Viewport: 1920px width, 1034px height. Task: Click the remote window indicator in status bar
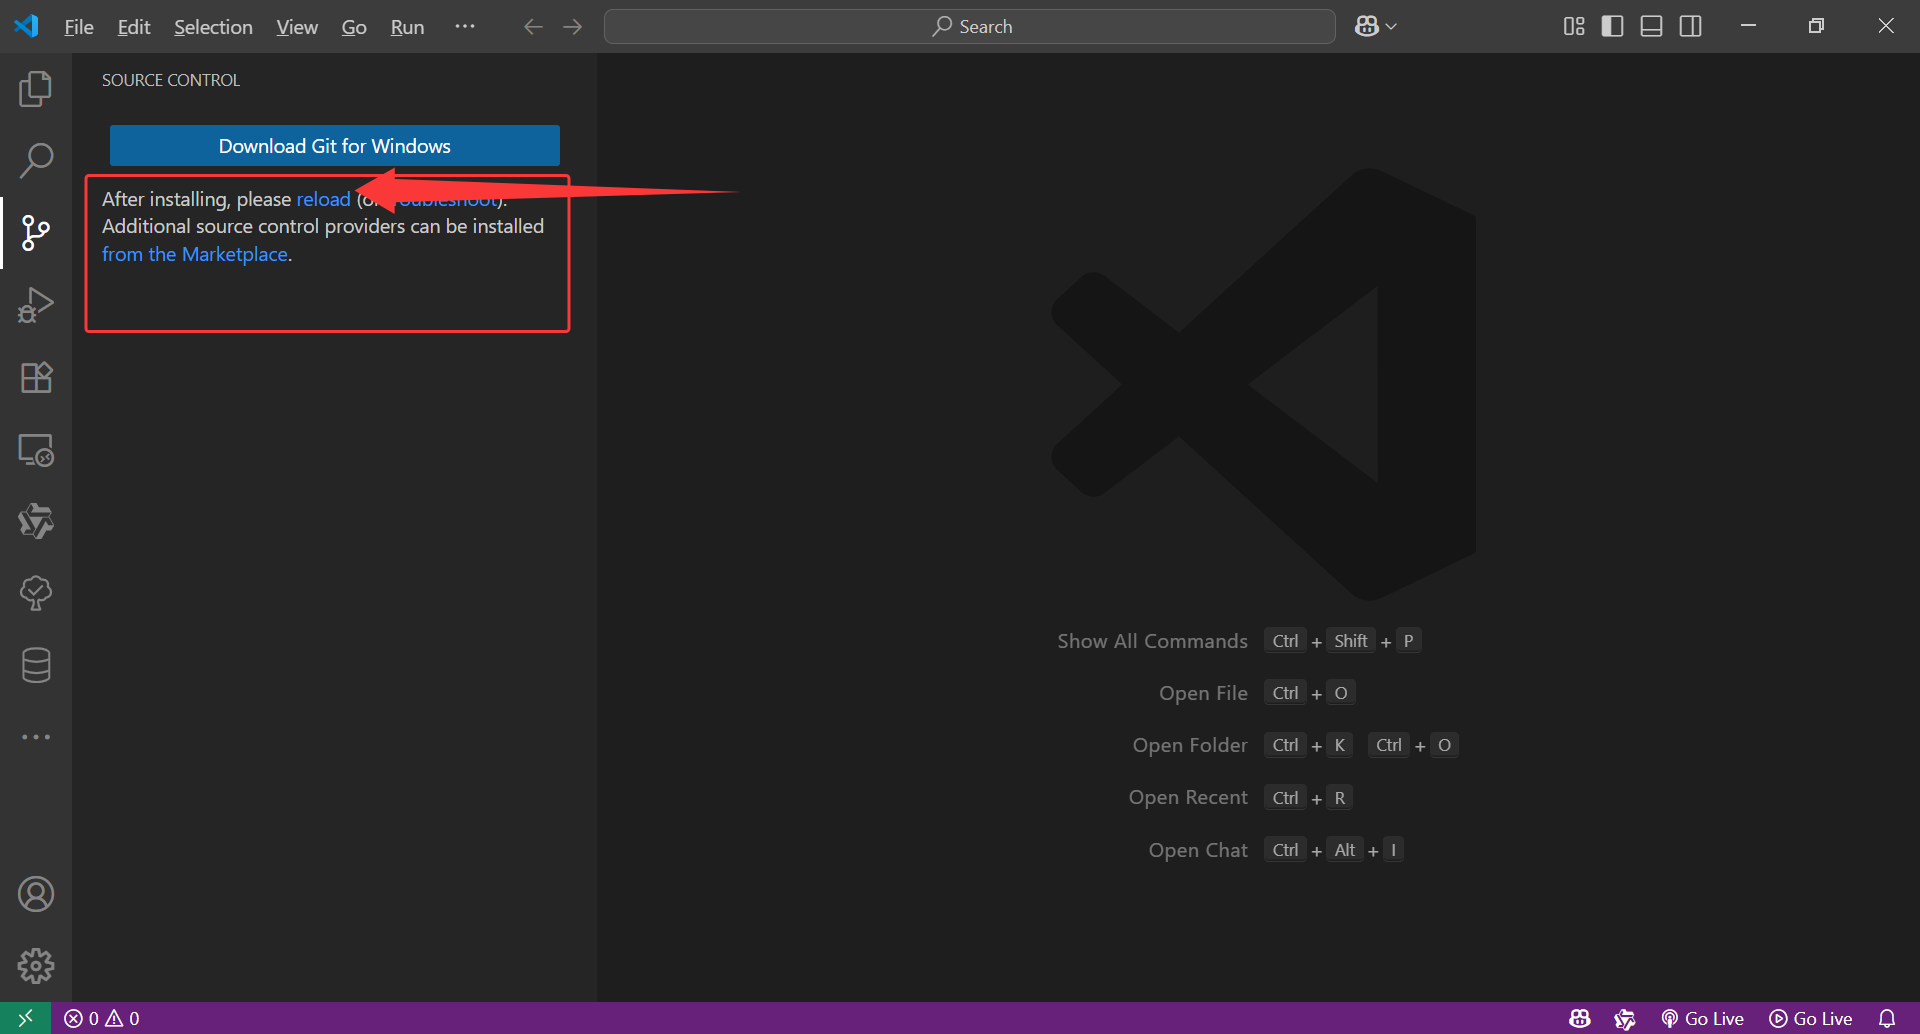(x=26, y=1018)
